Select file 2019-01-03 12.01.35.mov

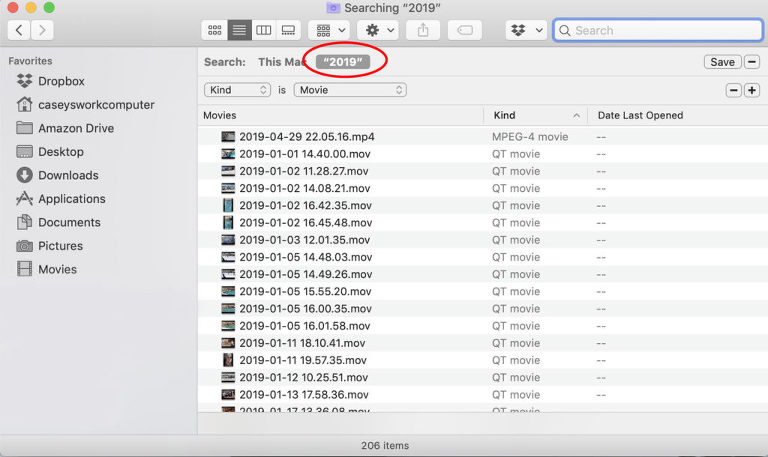[x=305, y=240]
